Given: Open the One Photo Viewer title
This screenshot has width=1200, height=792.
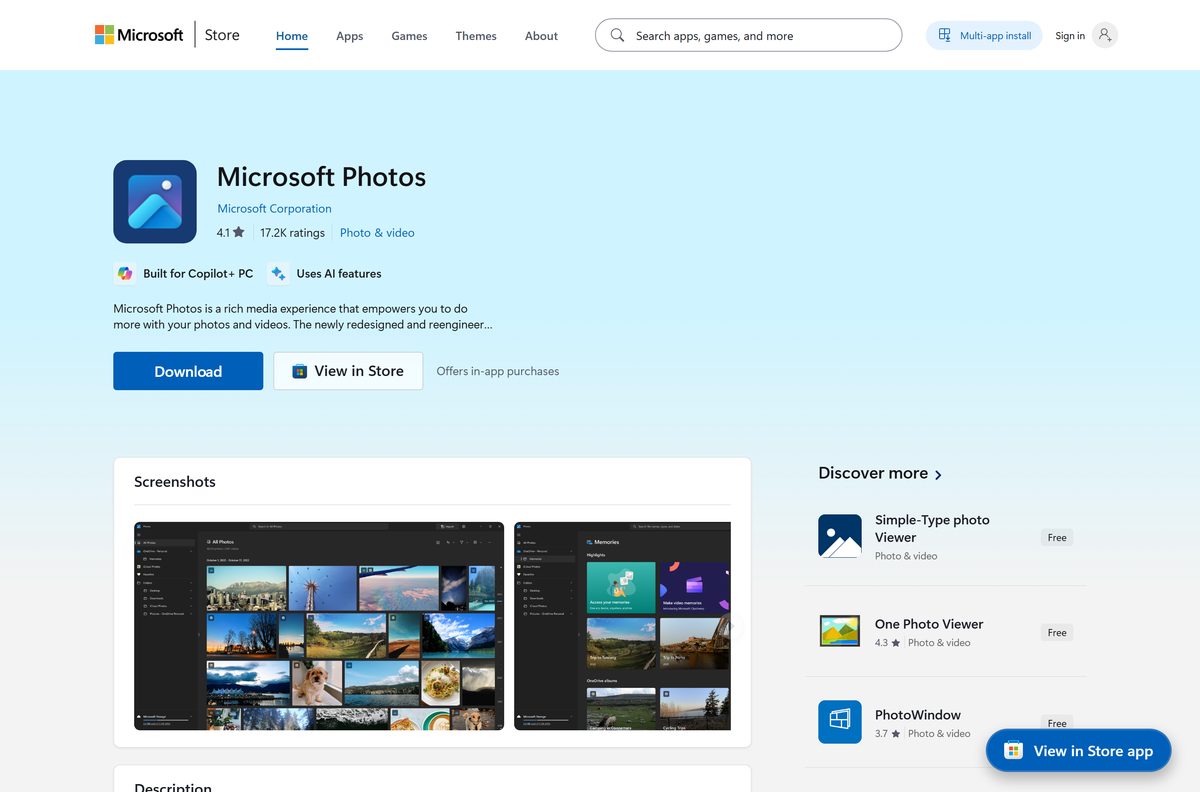Looking at the screenshot, I should 929,624.
